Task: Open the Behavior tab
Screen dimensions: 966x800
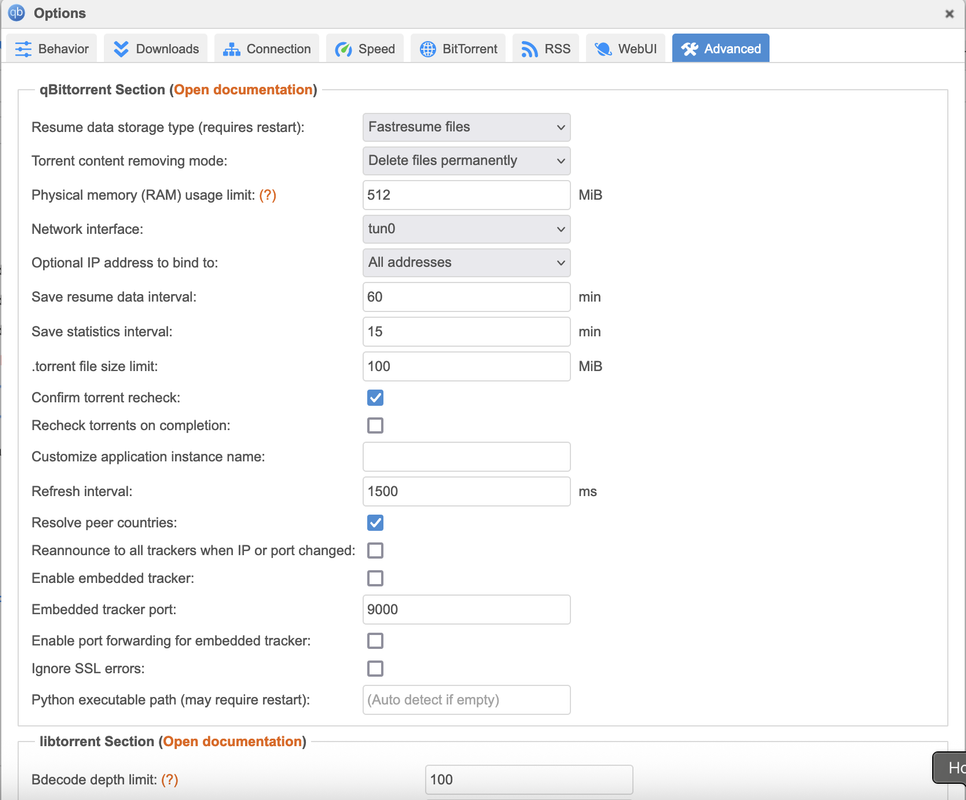Action: [x=52, y=49]
